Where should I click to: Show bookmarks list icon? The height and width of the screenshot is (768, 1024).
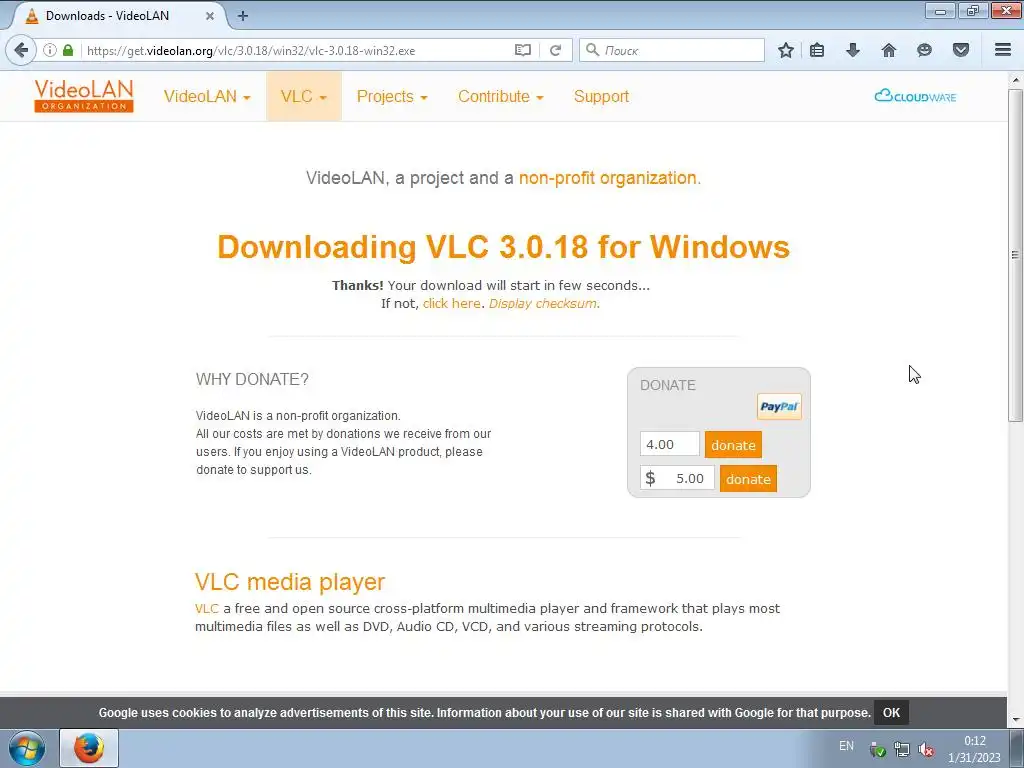(817, 50)
